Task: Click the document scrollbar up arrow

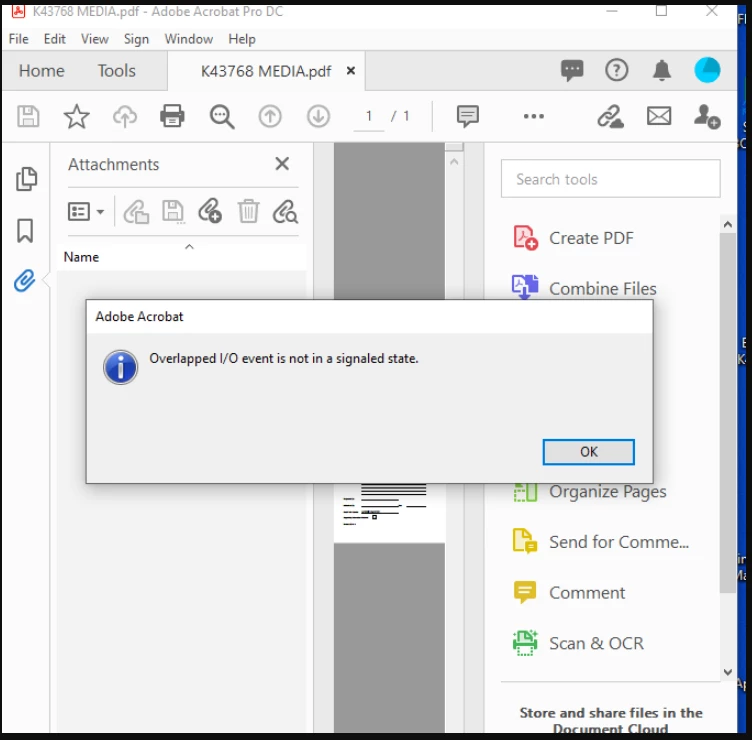Action: tap(454, 162)
